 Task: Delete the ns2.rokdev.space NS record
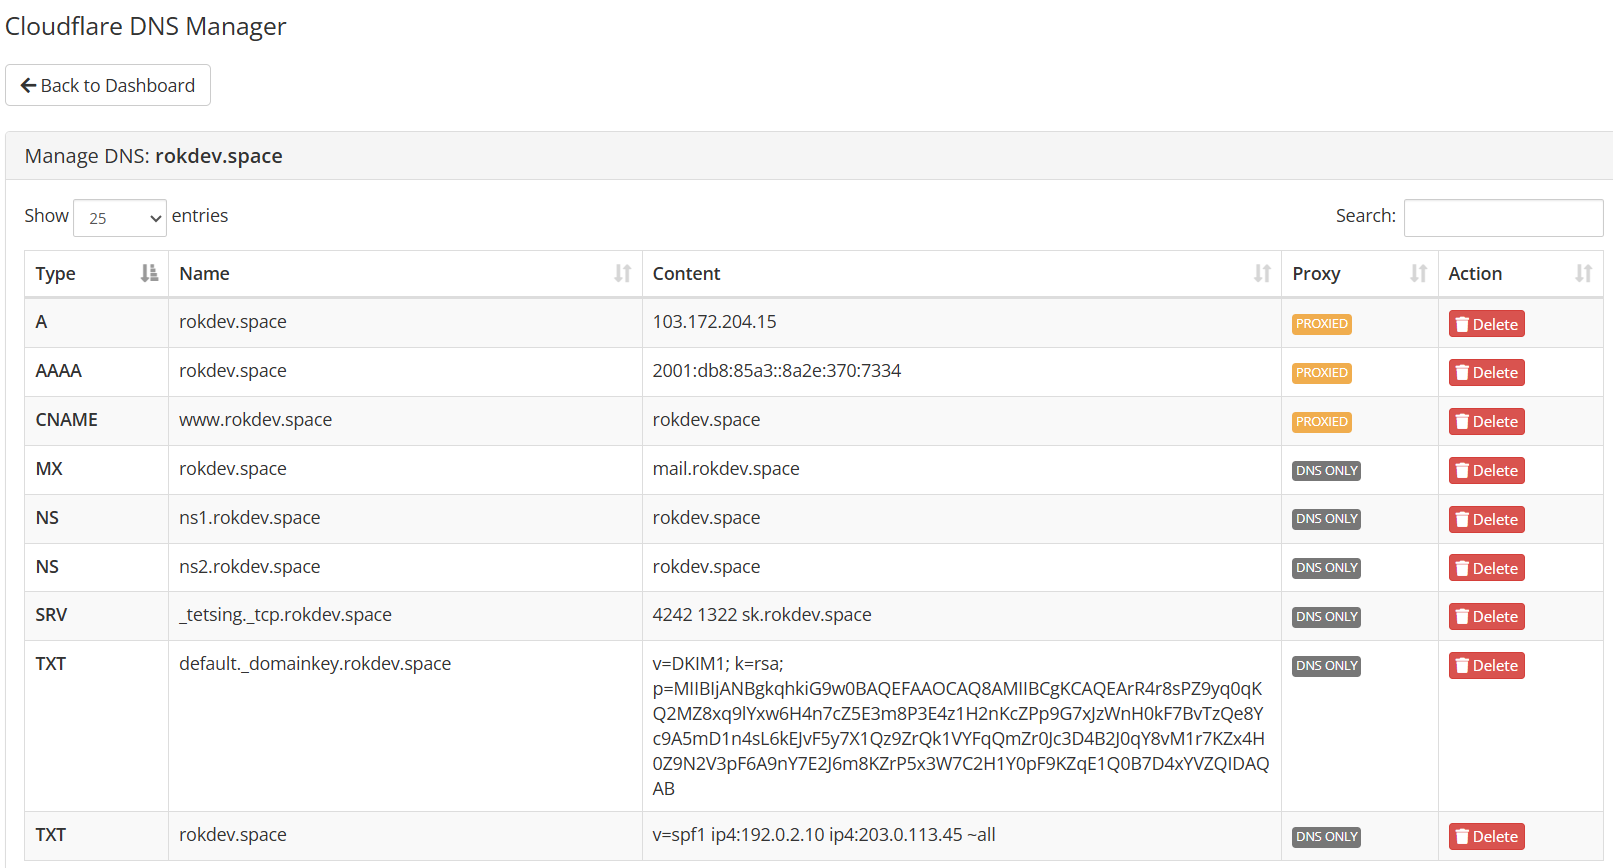(1486, 568)
